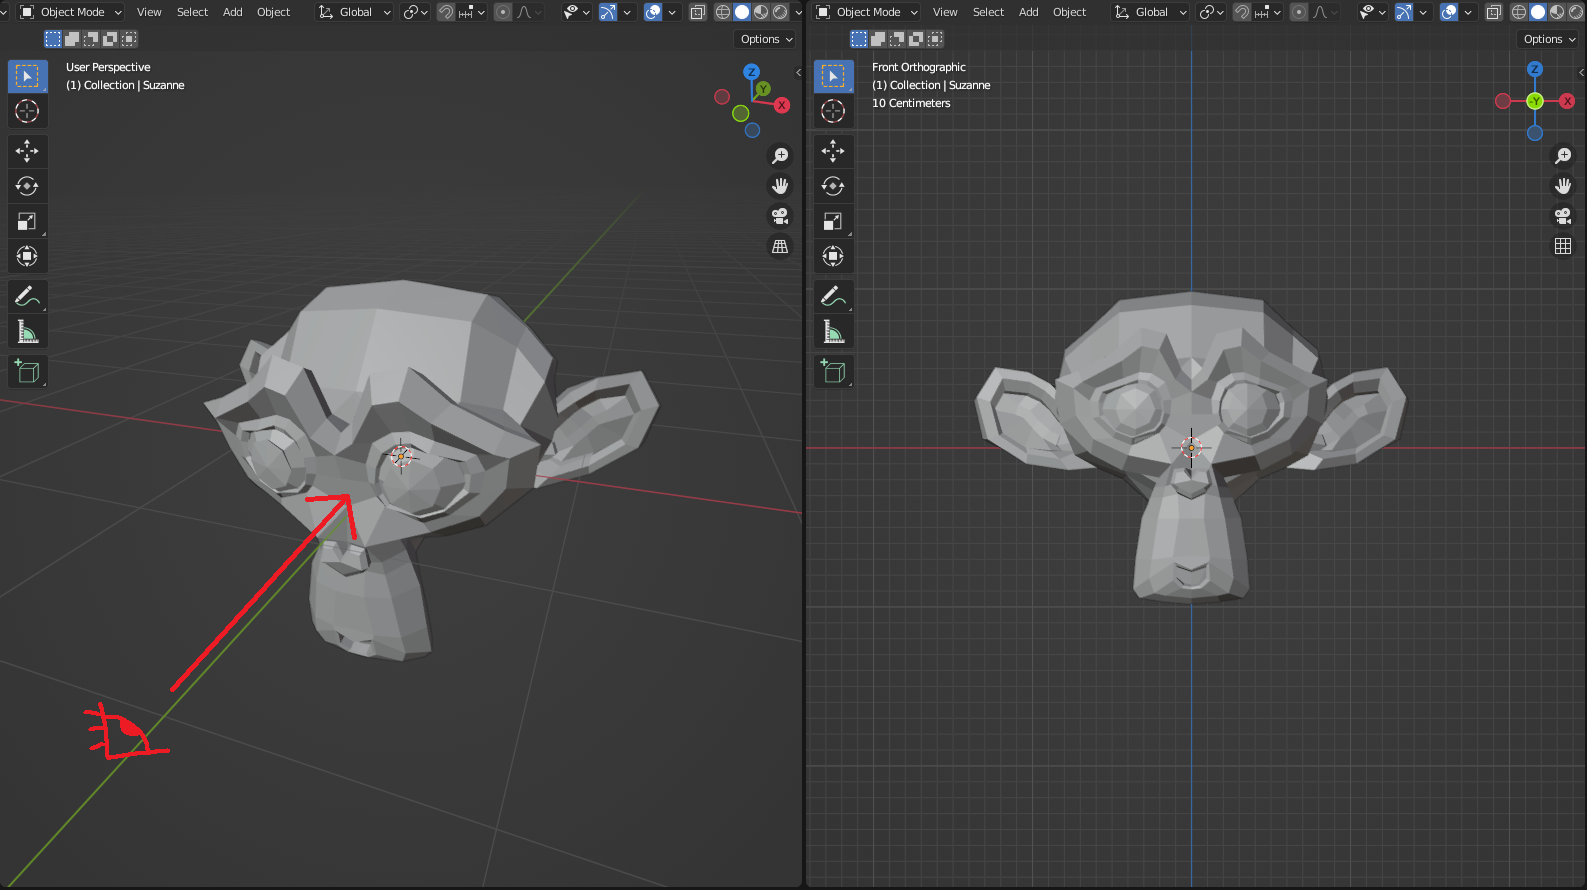Switch perspective/orthographic in User Perspective viewport

pos(780,246)
